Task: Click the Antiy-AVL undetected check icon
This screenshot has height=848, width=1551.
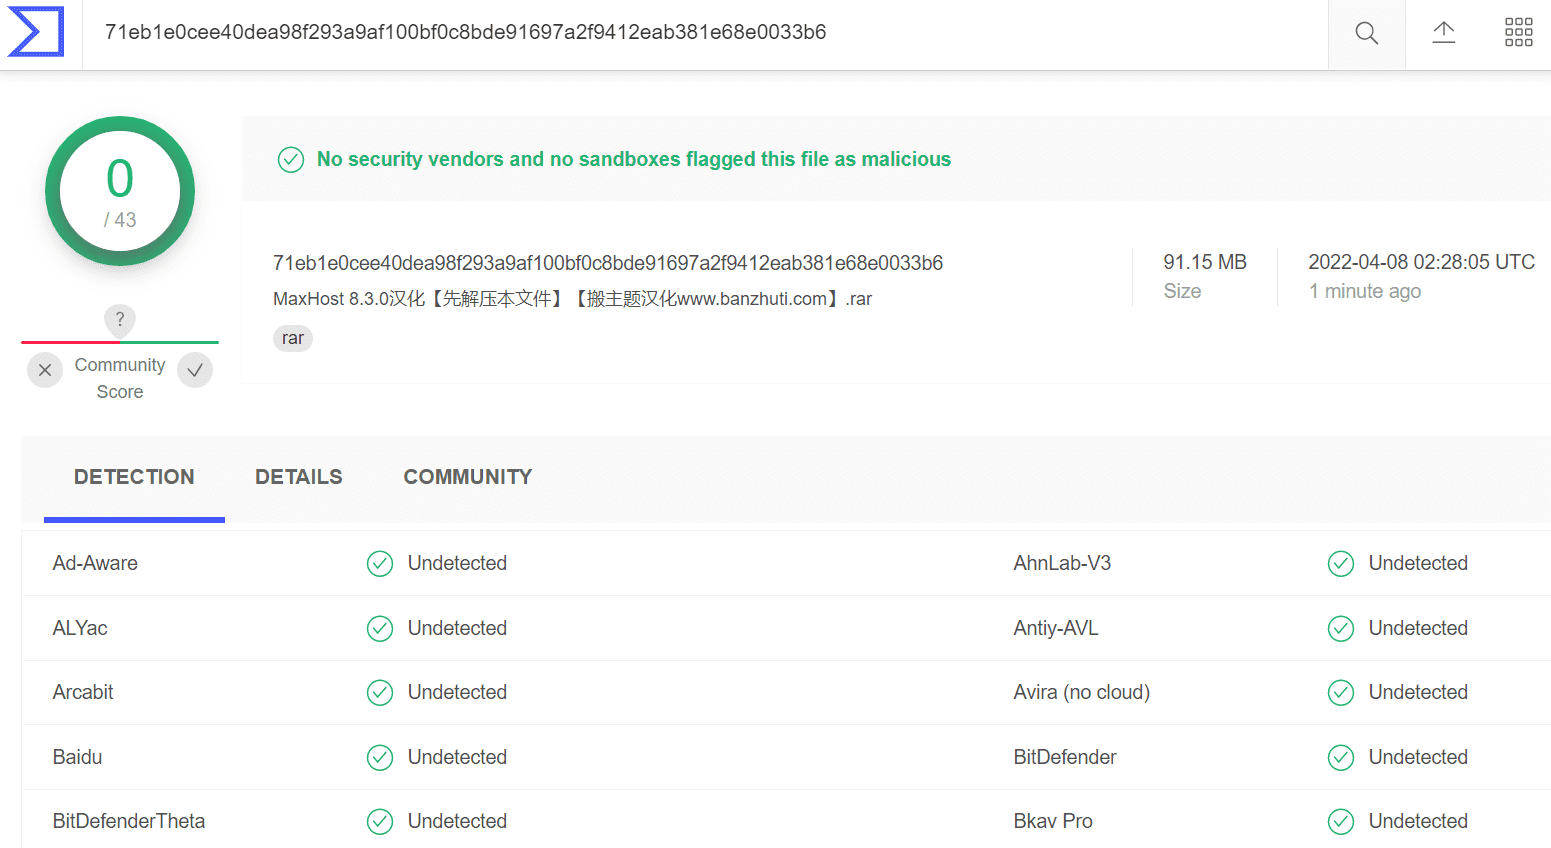Action: [1341, 628]
